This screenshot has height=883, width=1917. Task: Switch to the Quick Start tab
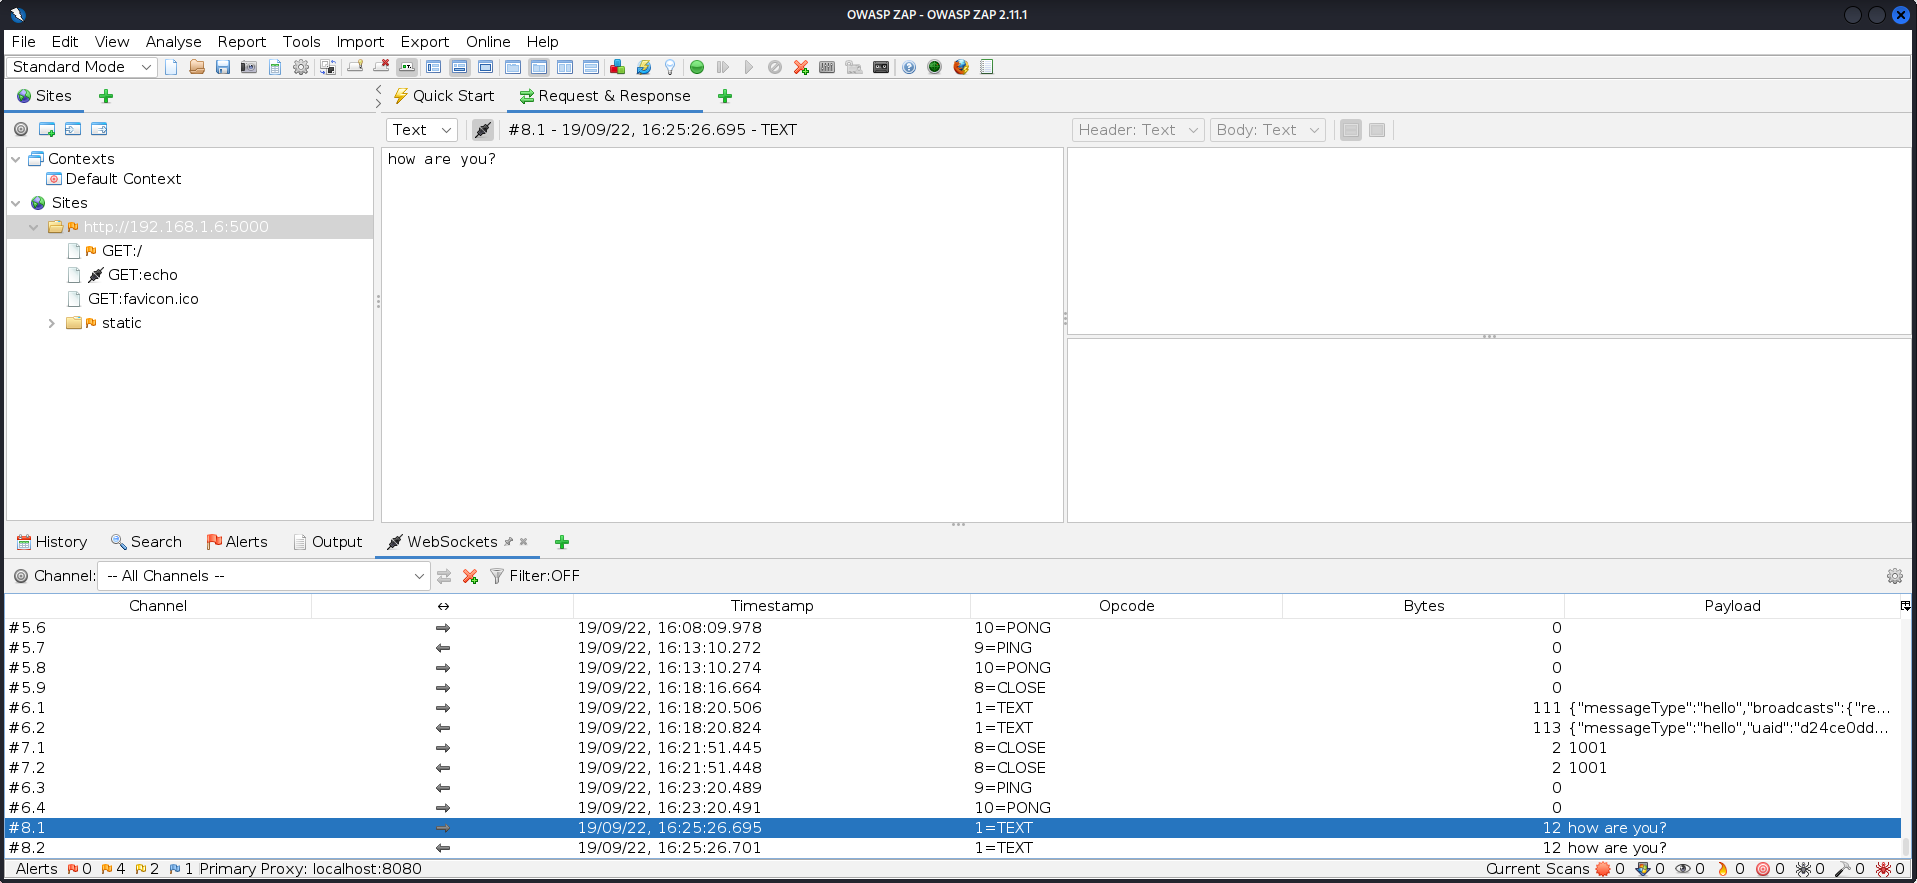(x=444, y=96)
